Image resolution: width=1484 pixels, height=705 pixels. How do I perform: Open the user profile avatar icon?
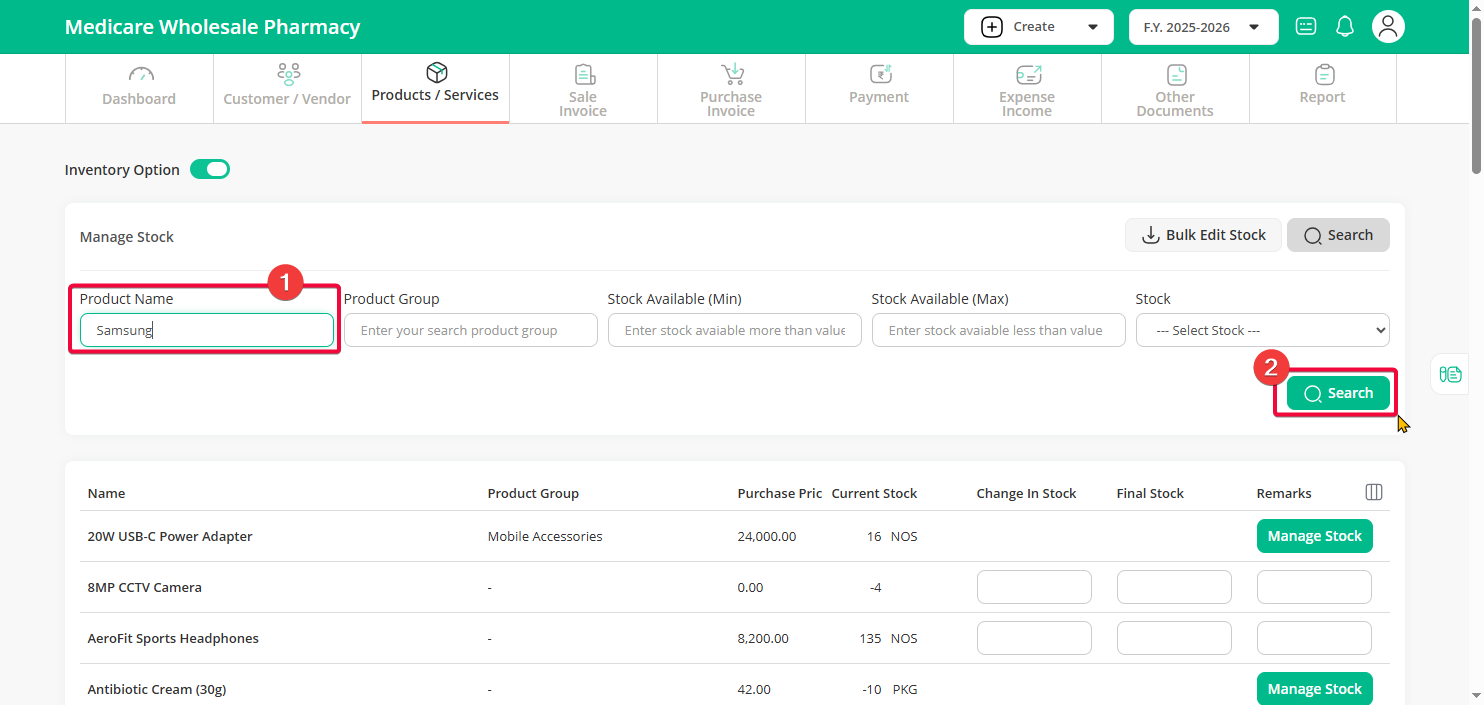click(x=1388, y=27)
